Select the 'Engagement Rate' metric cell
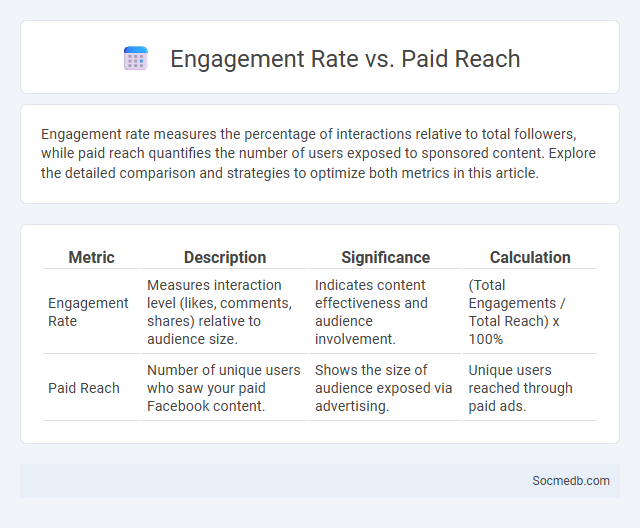640x528 pixels. click(x=91, y=312)
